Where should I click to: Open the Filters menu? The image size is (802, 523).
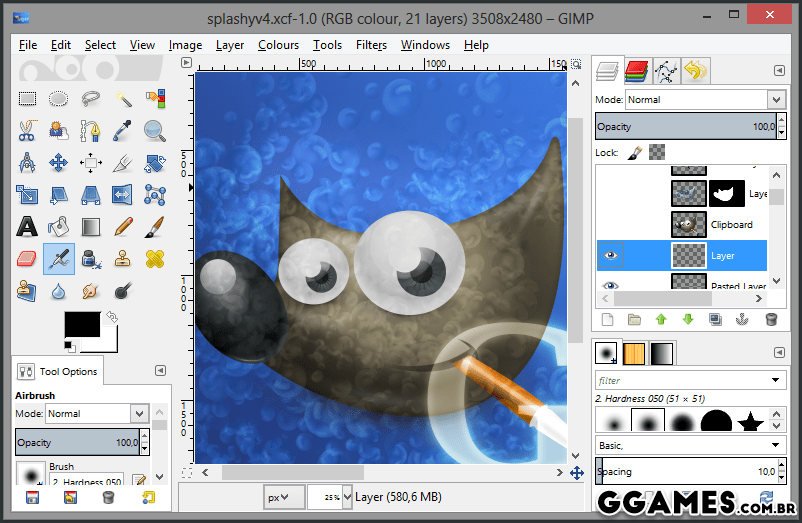tap(371, 45)
